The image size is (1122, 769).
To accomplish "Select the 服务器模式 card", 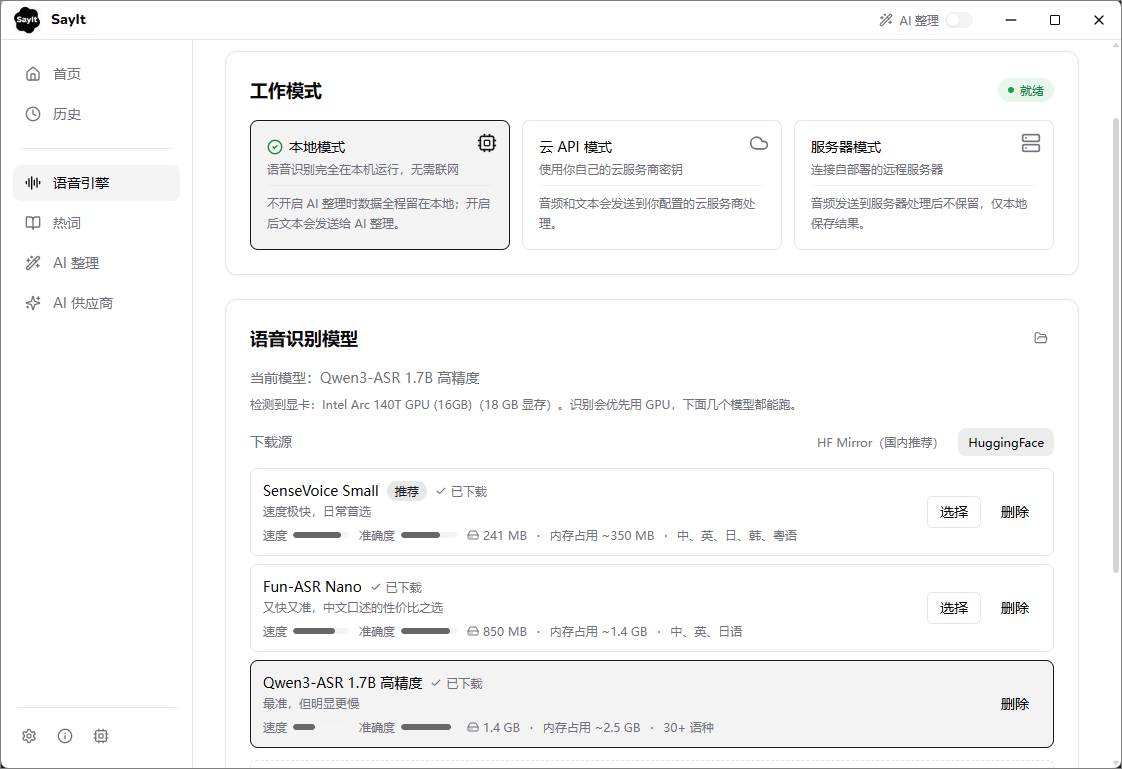I will pos(924,185).
